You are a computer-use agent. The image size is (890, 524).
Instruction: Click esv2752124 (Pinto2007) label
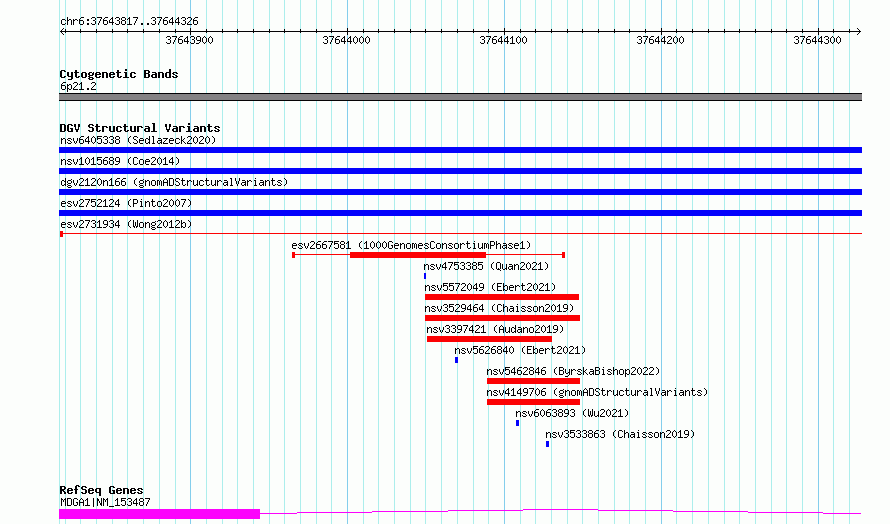pos(126,203)
